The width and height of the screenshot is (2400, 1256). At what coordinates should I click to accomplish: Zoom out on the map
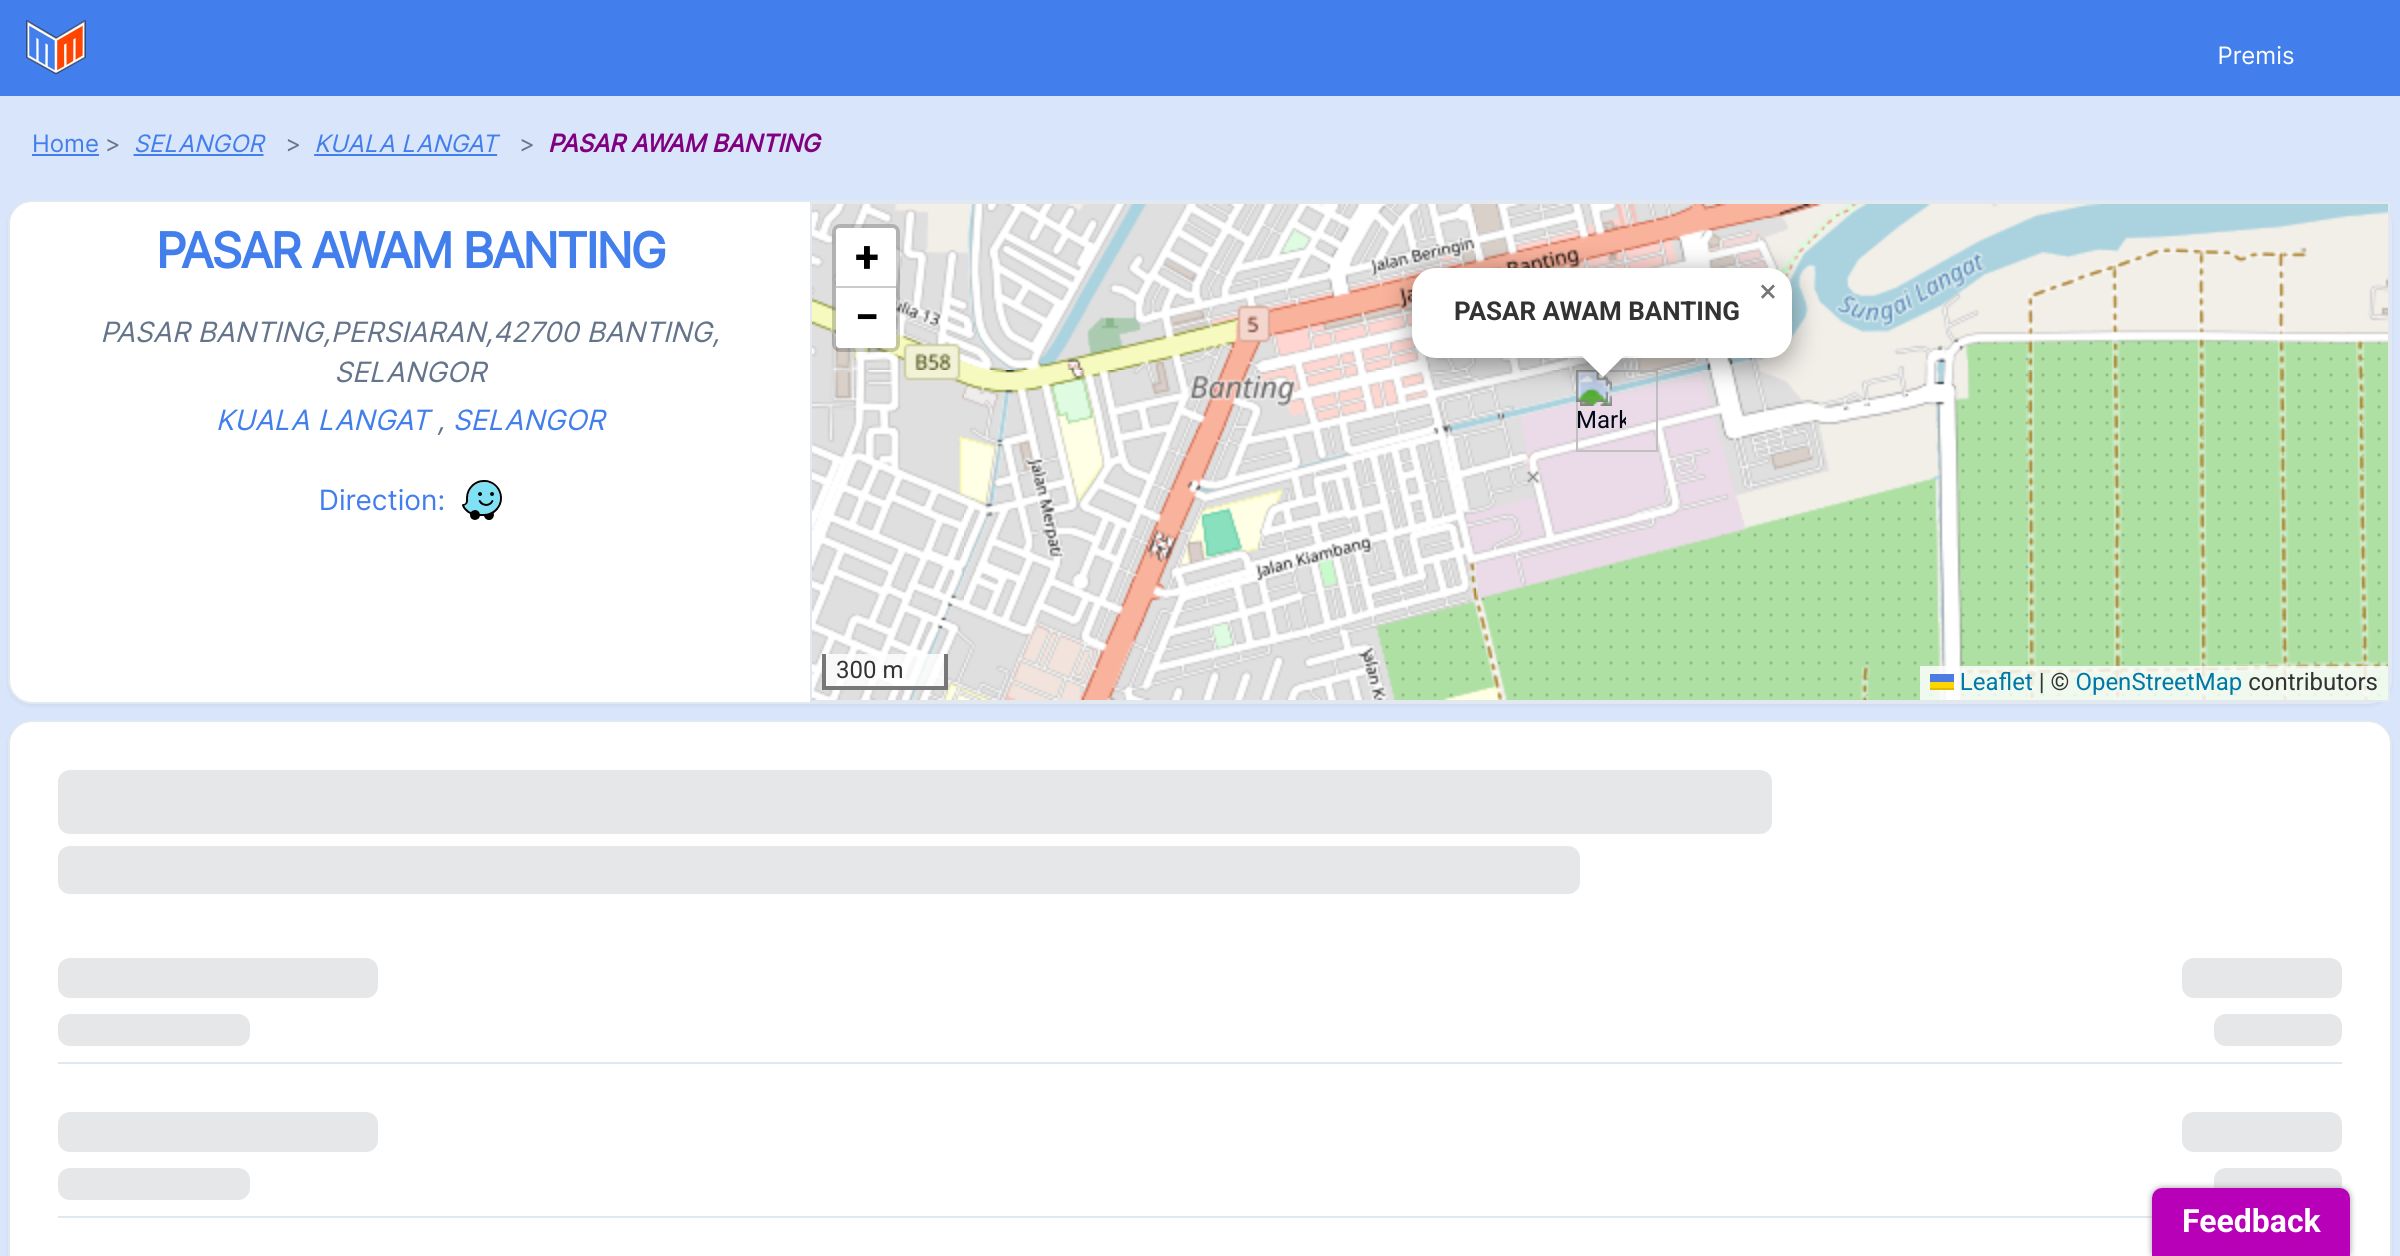point(866,317)
